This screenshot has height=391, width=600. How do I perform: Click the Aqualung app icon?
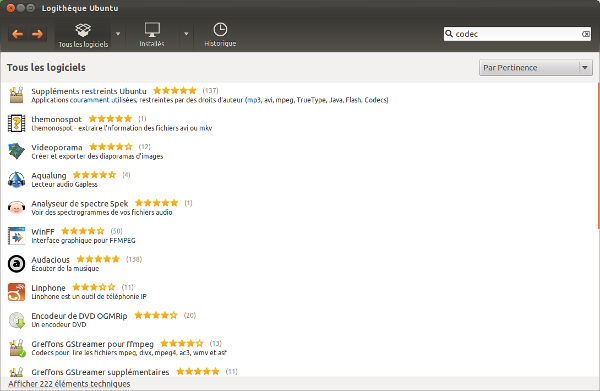pyautogui.click(x=16, y=179)
